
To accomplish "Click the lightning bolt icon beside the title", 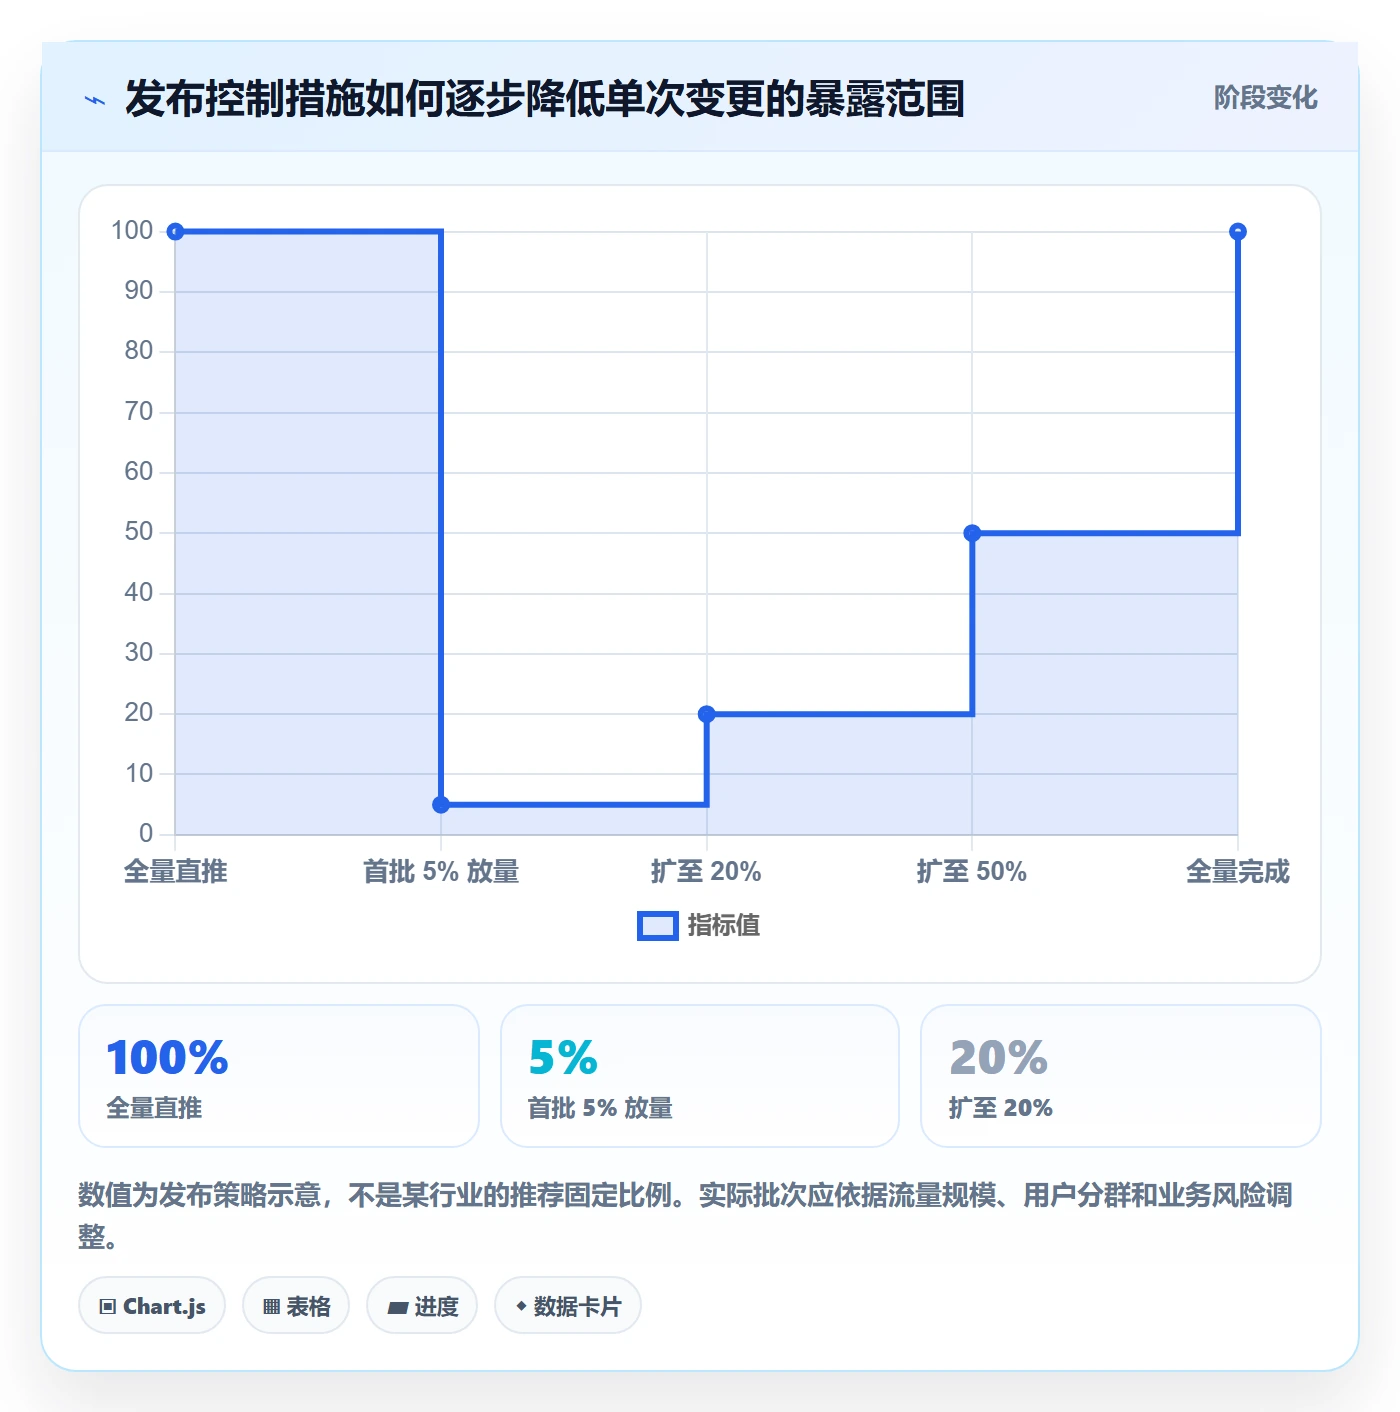I will coord(95,100).
